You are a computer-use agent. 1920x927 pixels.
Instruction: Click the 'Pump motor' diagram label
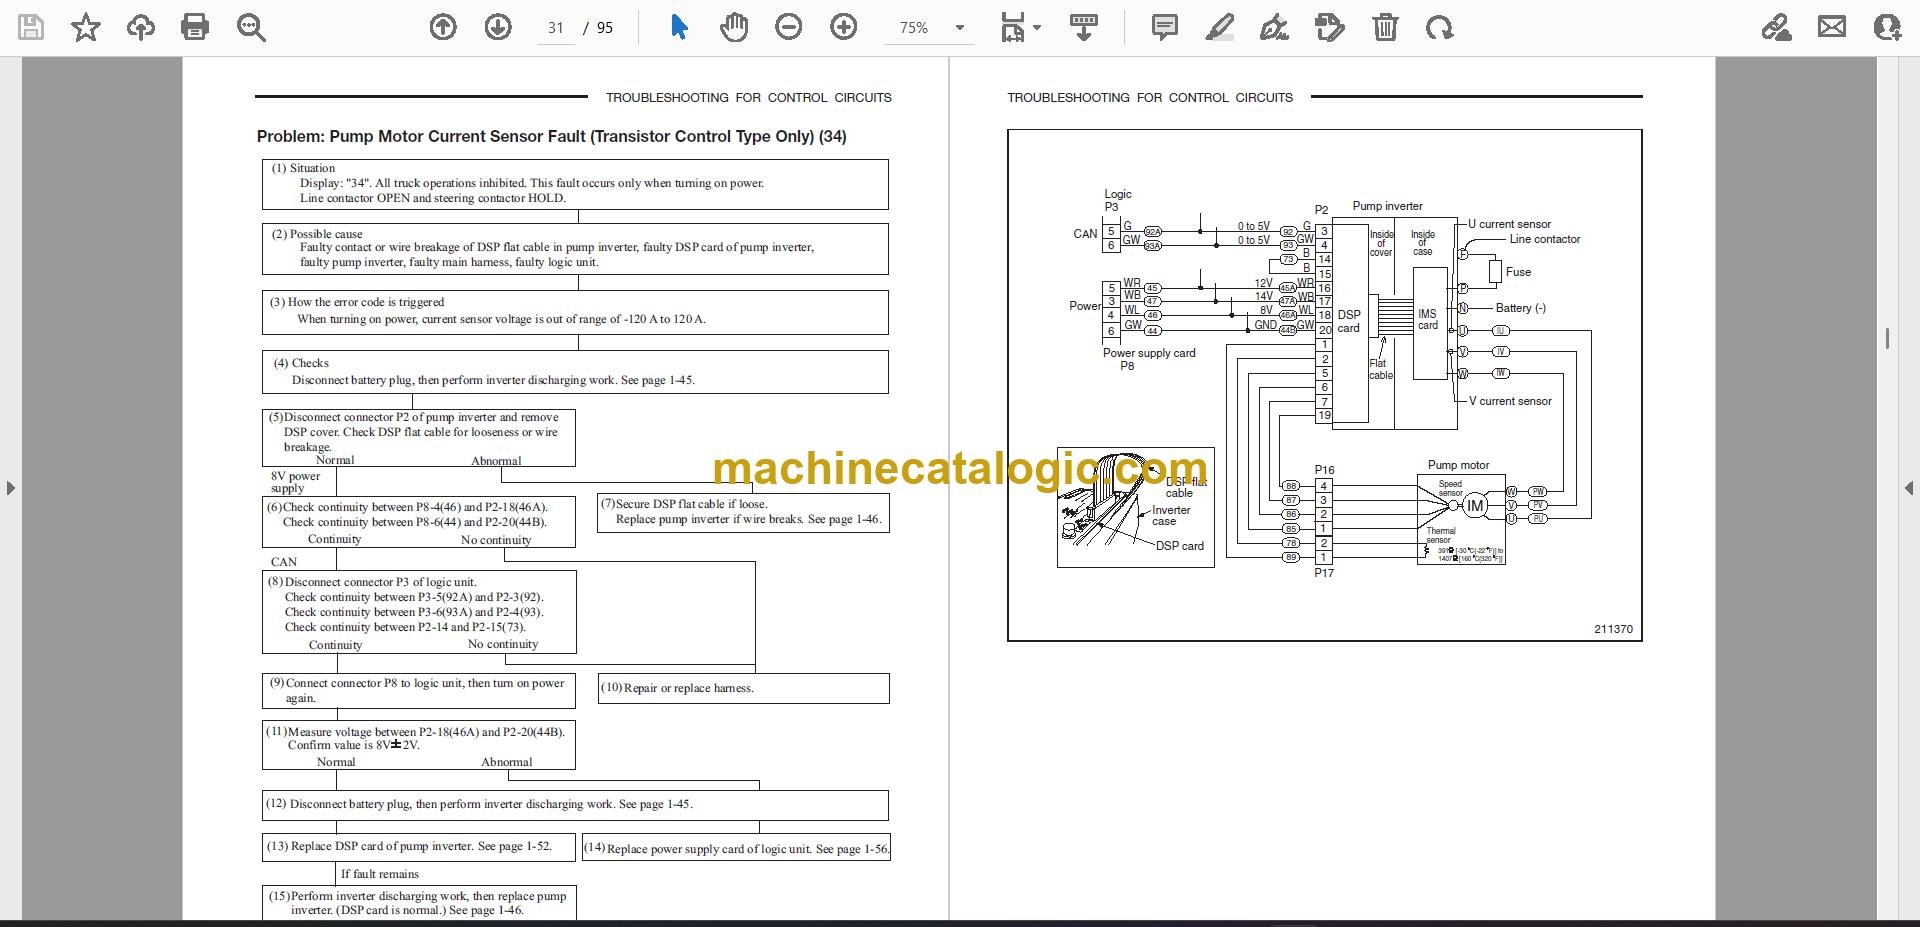[x=1458, y=465]
